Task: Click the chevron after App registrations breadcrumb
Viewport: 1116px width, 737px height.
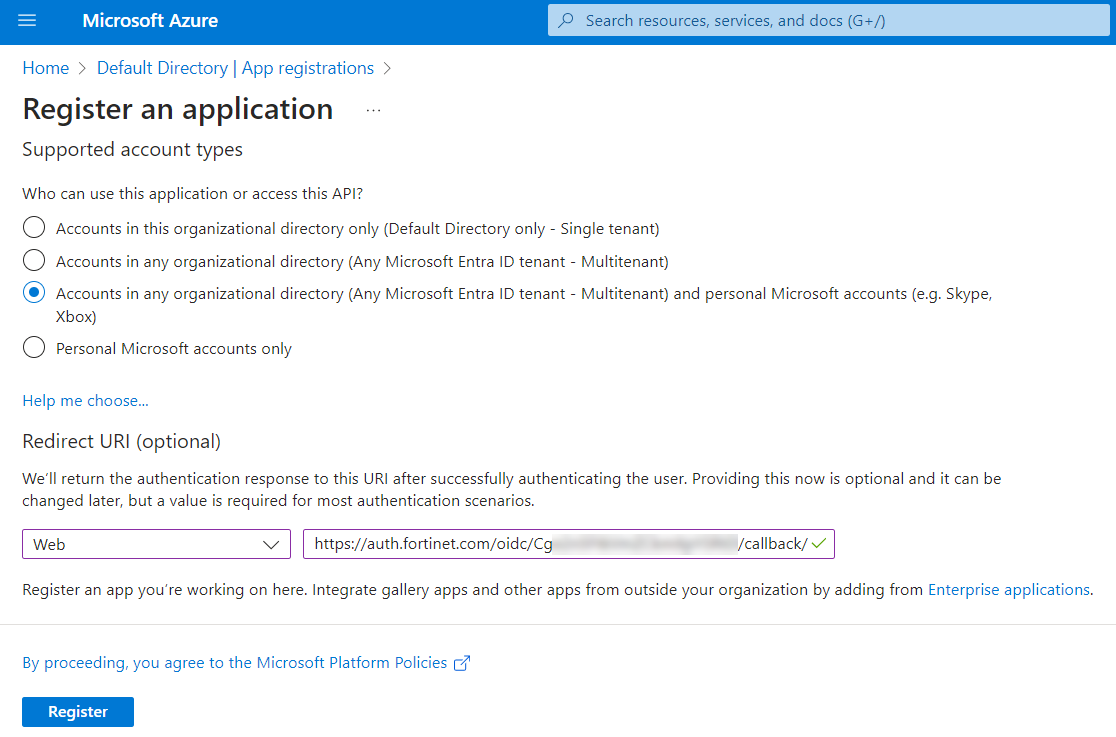Action: pyautogui.click(x=388, y=69)
